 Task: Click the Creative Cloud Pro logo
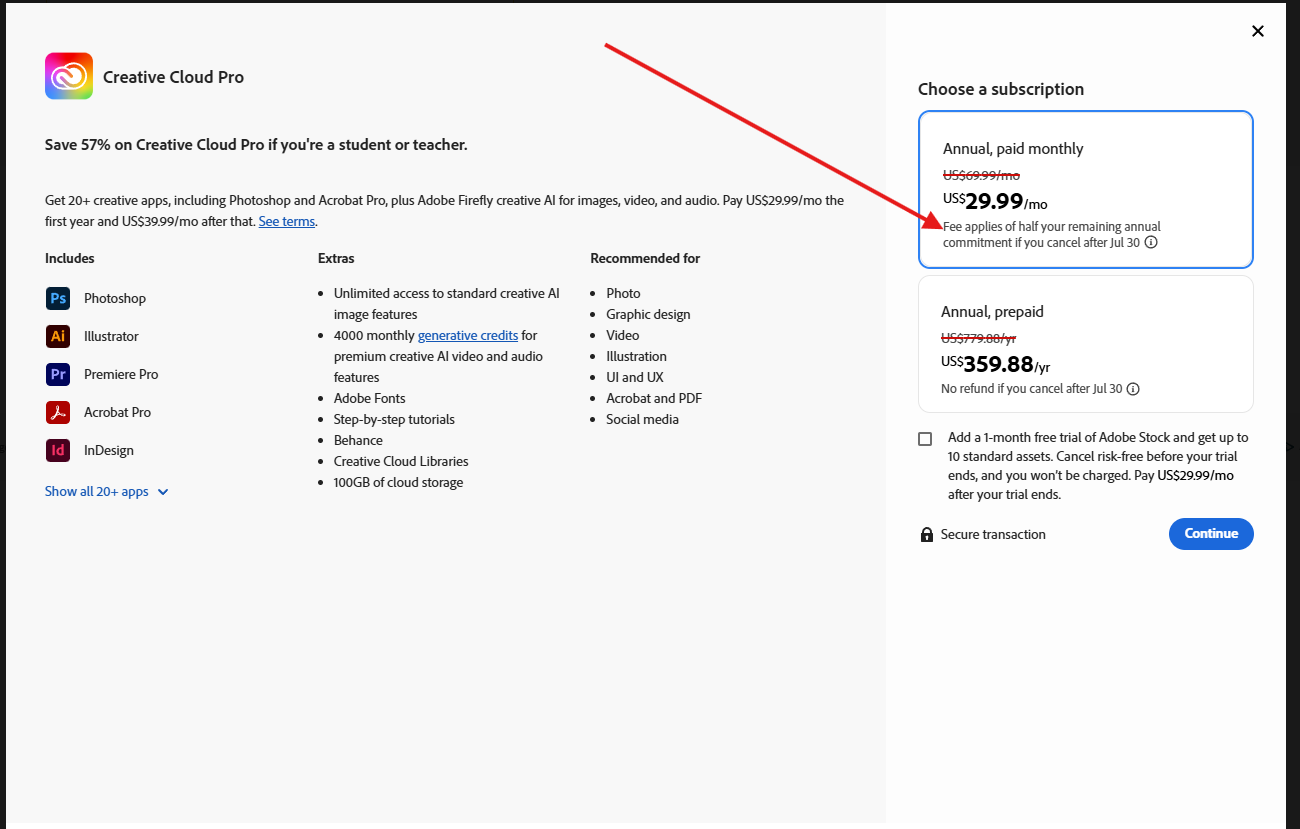[x=68, y=75]
